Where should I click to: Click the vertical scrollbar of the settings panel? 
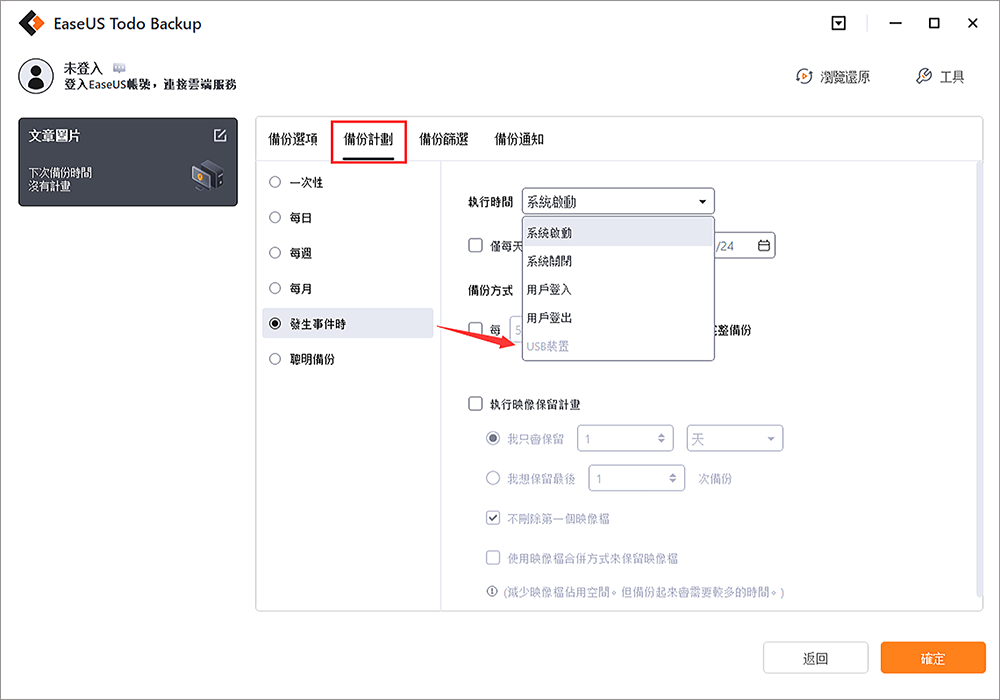click(x=979, y=379)
